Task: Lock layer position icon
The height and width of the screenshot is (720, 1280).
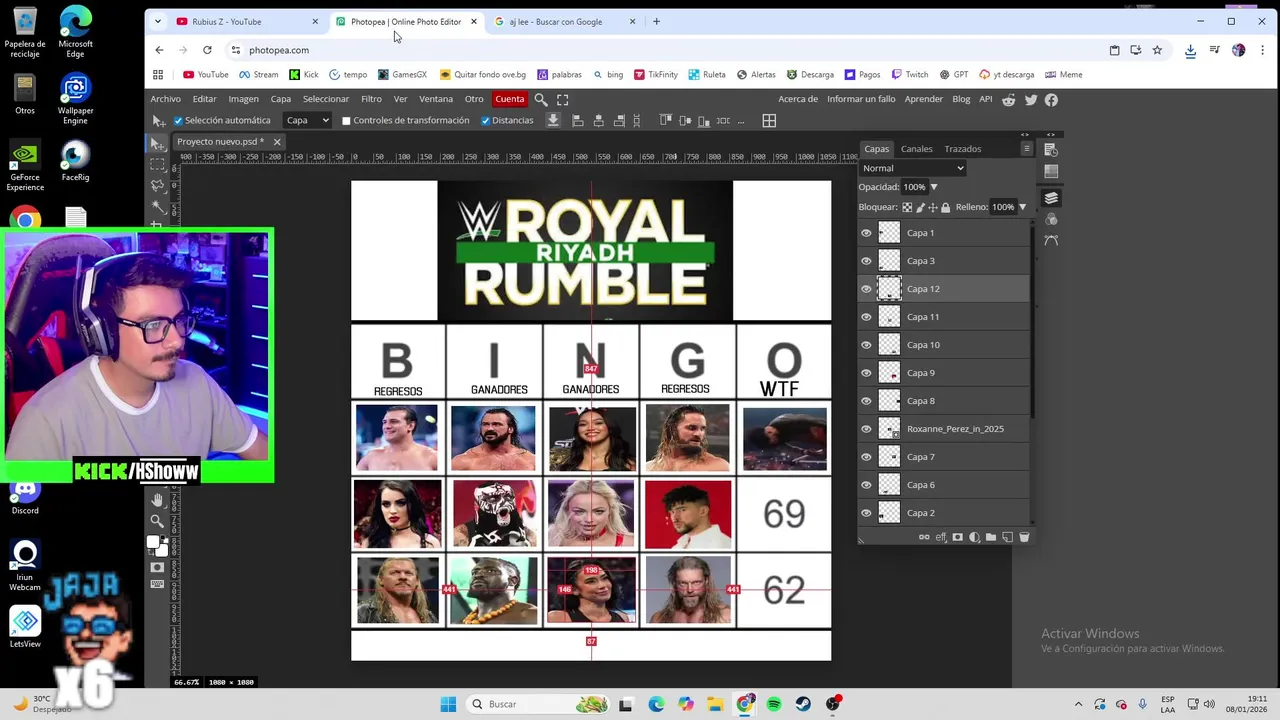Action: 933,207
